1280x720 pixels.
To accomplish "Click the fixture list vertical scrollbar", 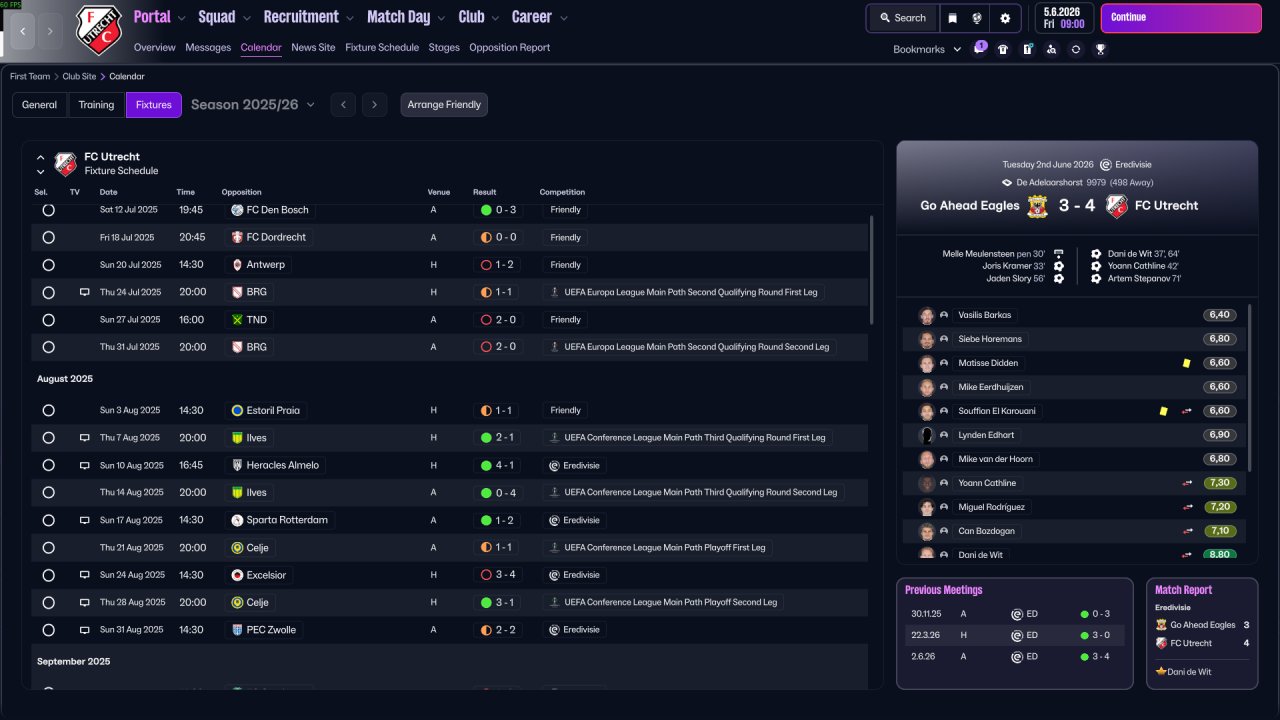I will 871,270.
